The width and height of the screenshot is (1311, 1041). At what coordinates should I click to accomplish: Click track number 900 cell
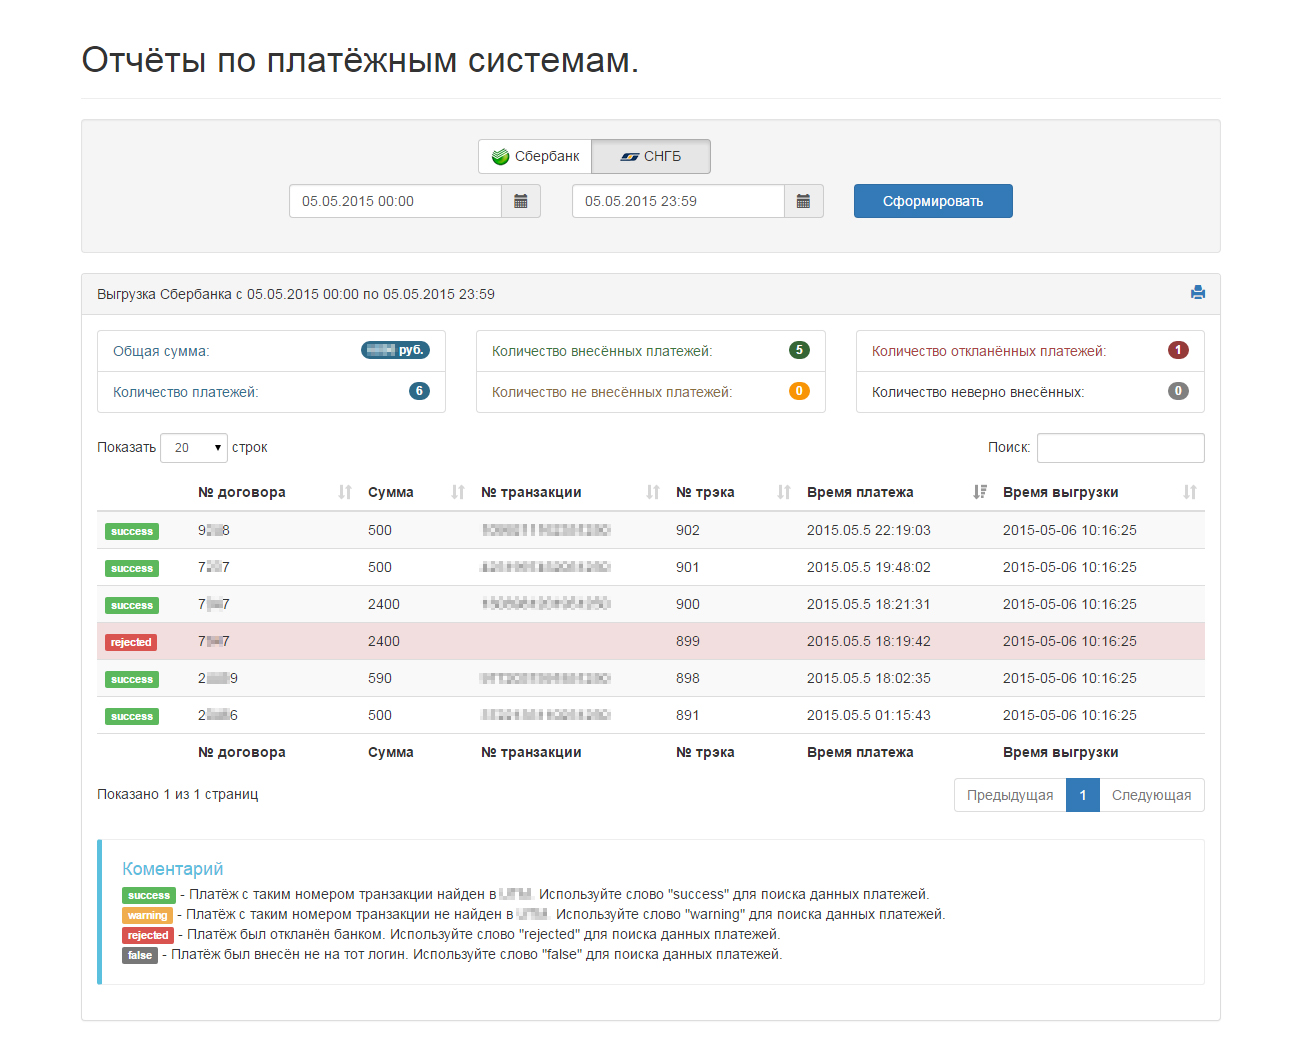coord(688,604)
